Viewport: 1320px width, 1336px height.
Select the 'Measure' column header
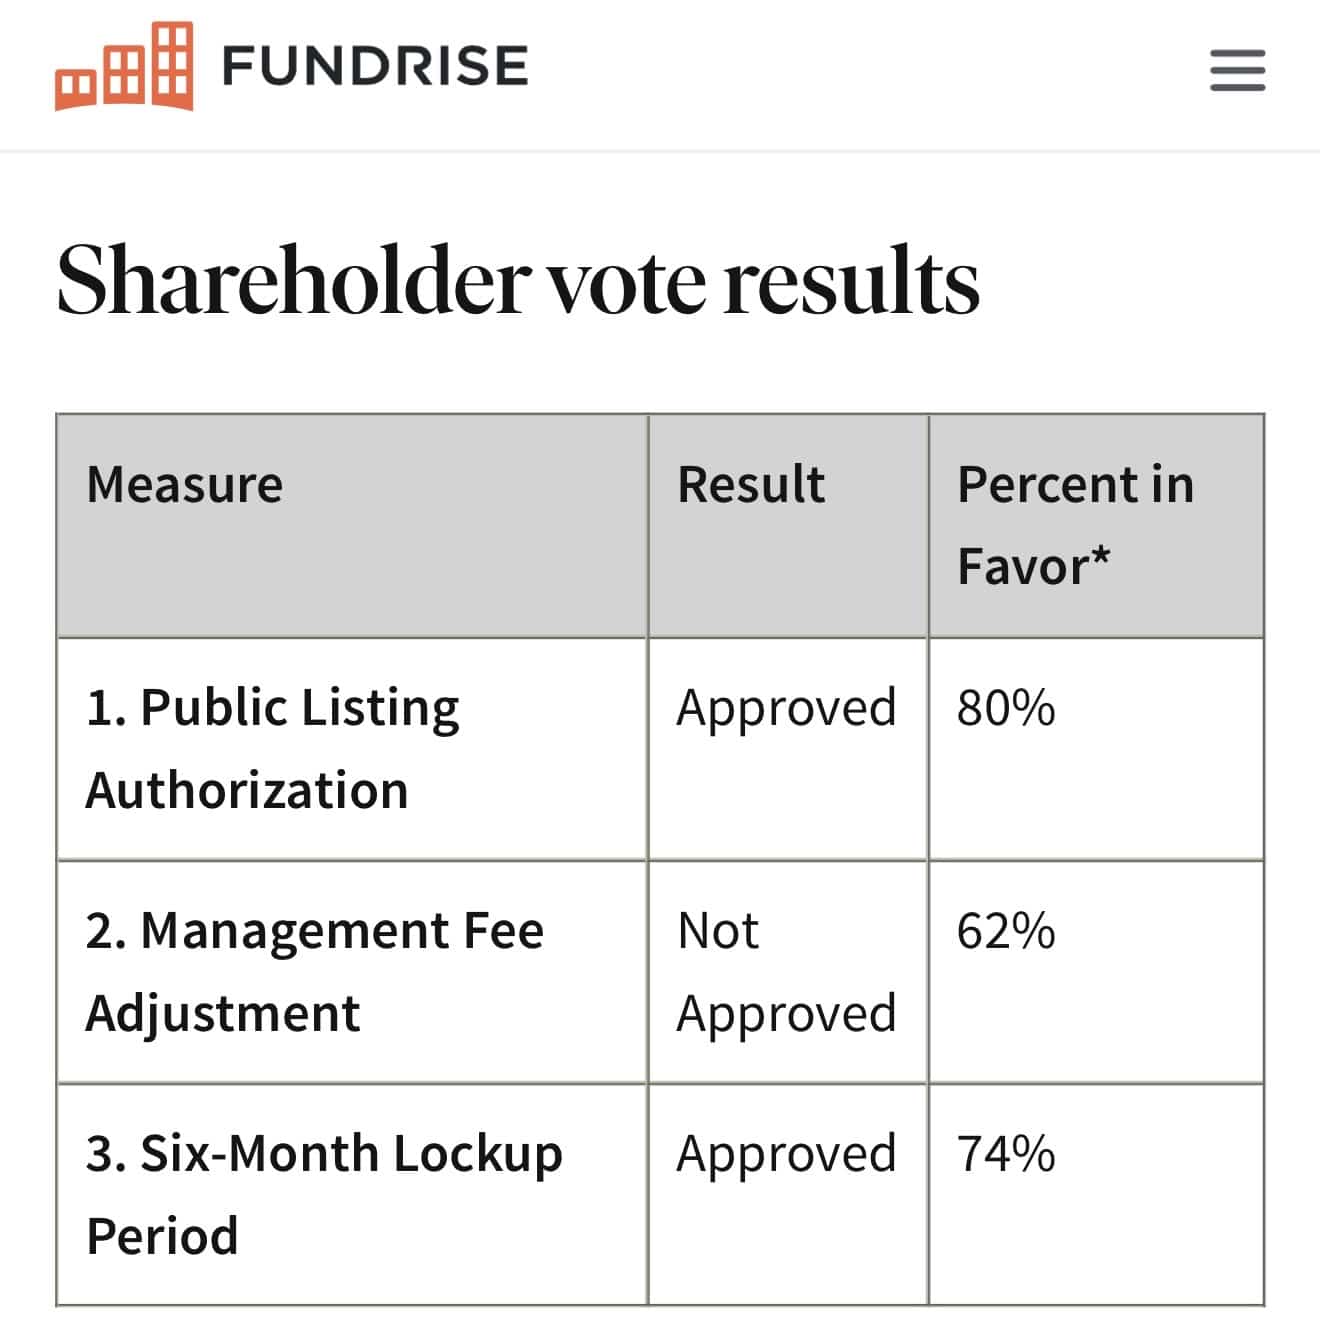(x=184, y=484)
